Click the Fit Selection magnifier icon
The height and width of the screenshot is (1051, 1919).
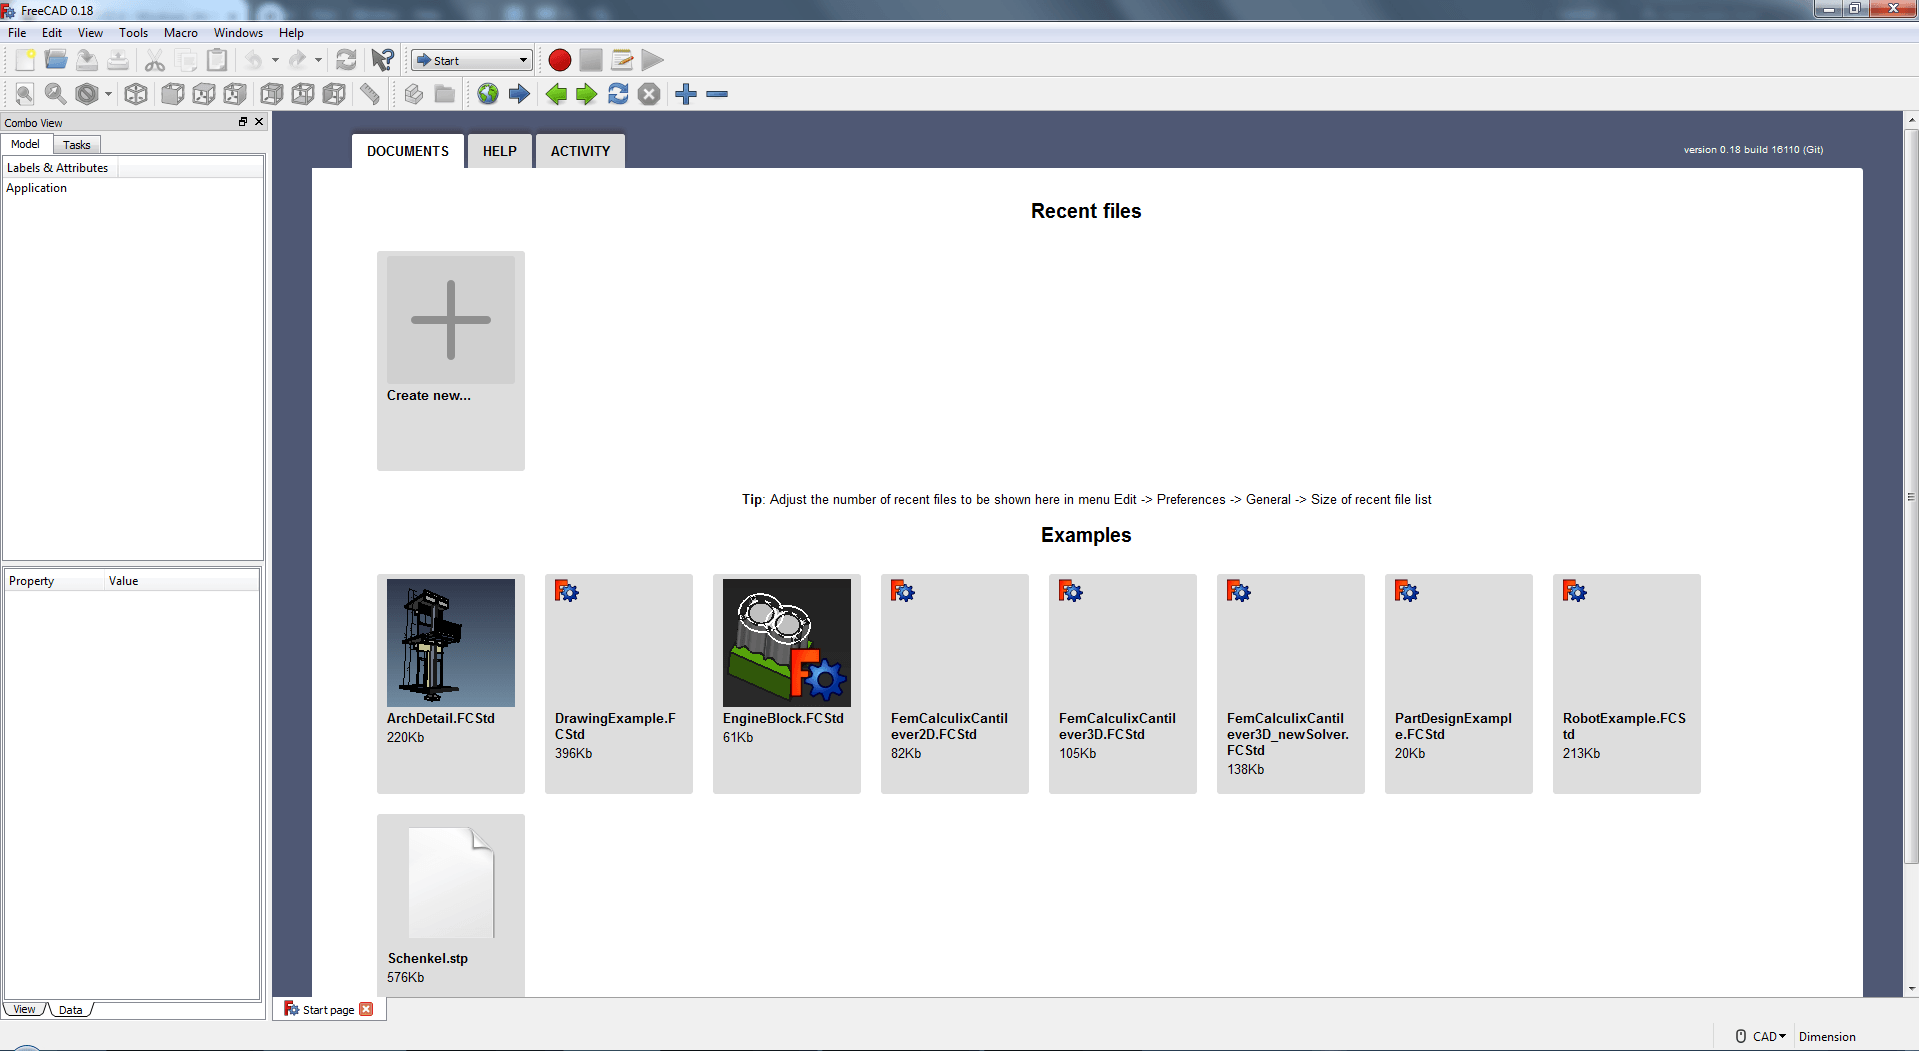pos(56,94)
